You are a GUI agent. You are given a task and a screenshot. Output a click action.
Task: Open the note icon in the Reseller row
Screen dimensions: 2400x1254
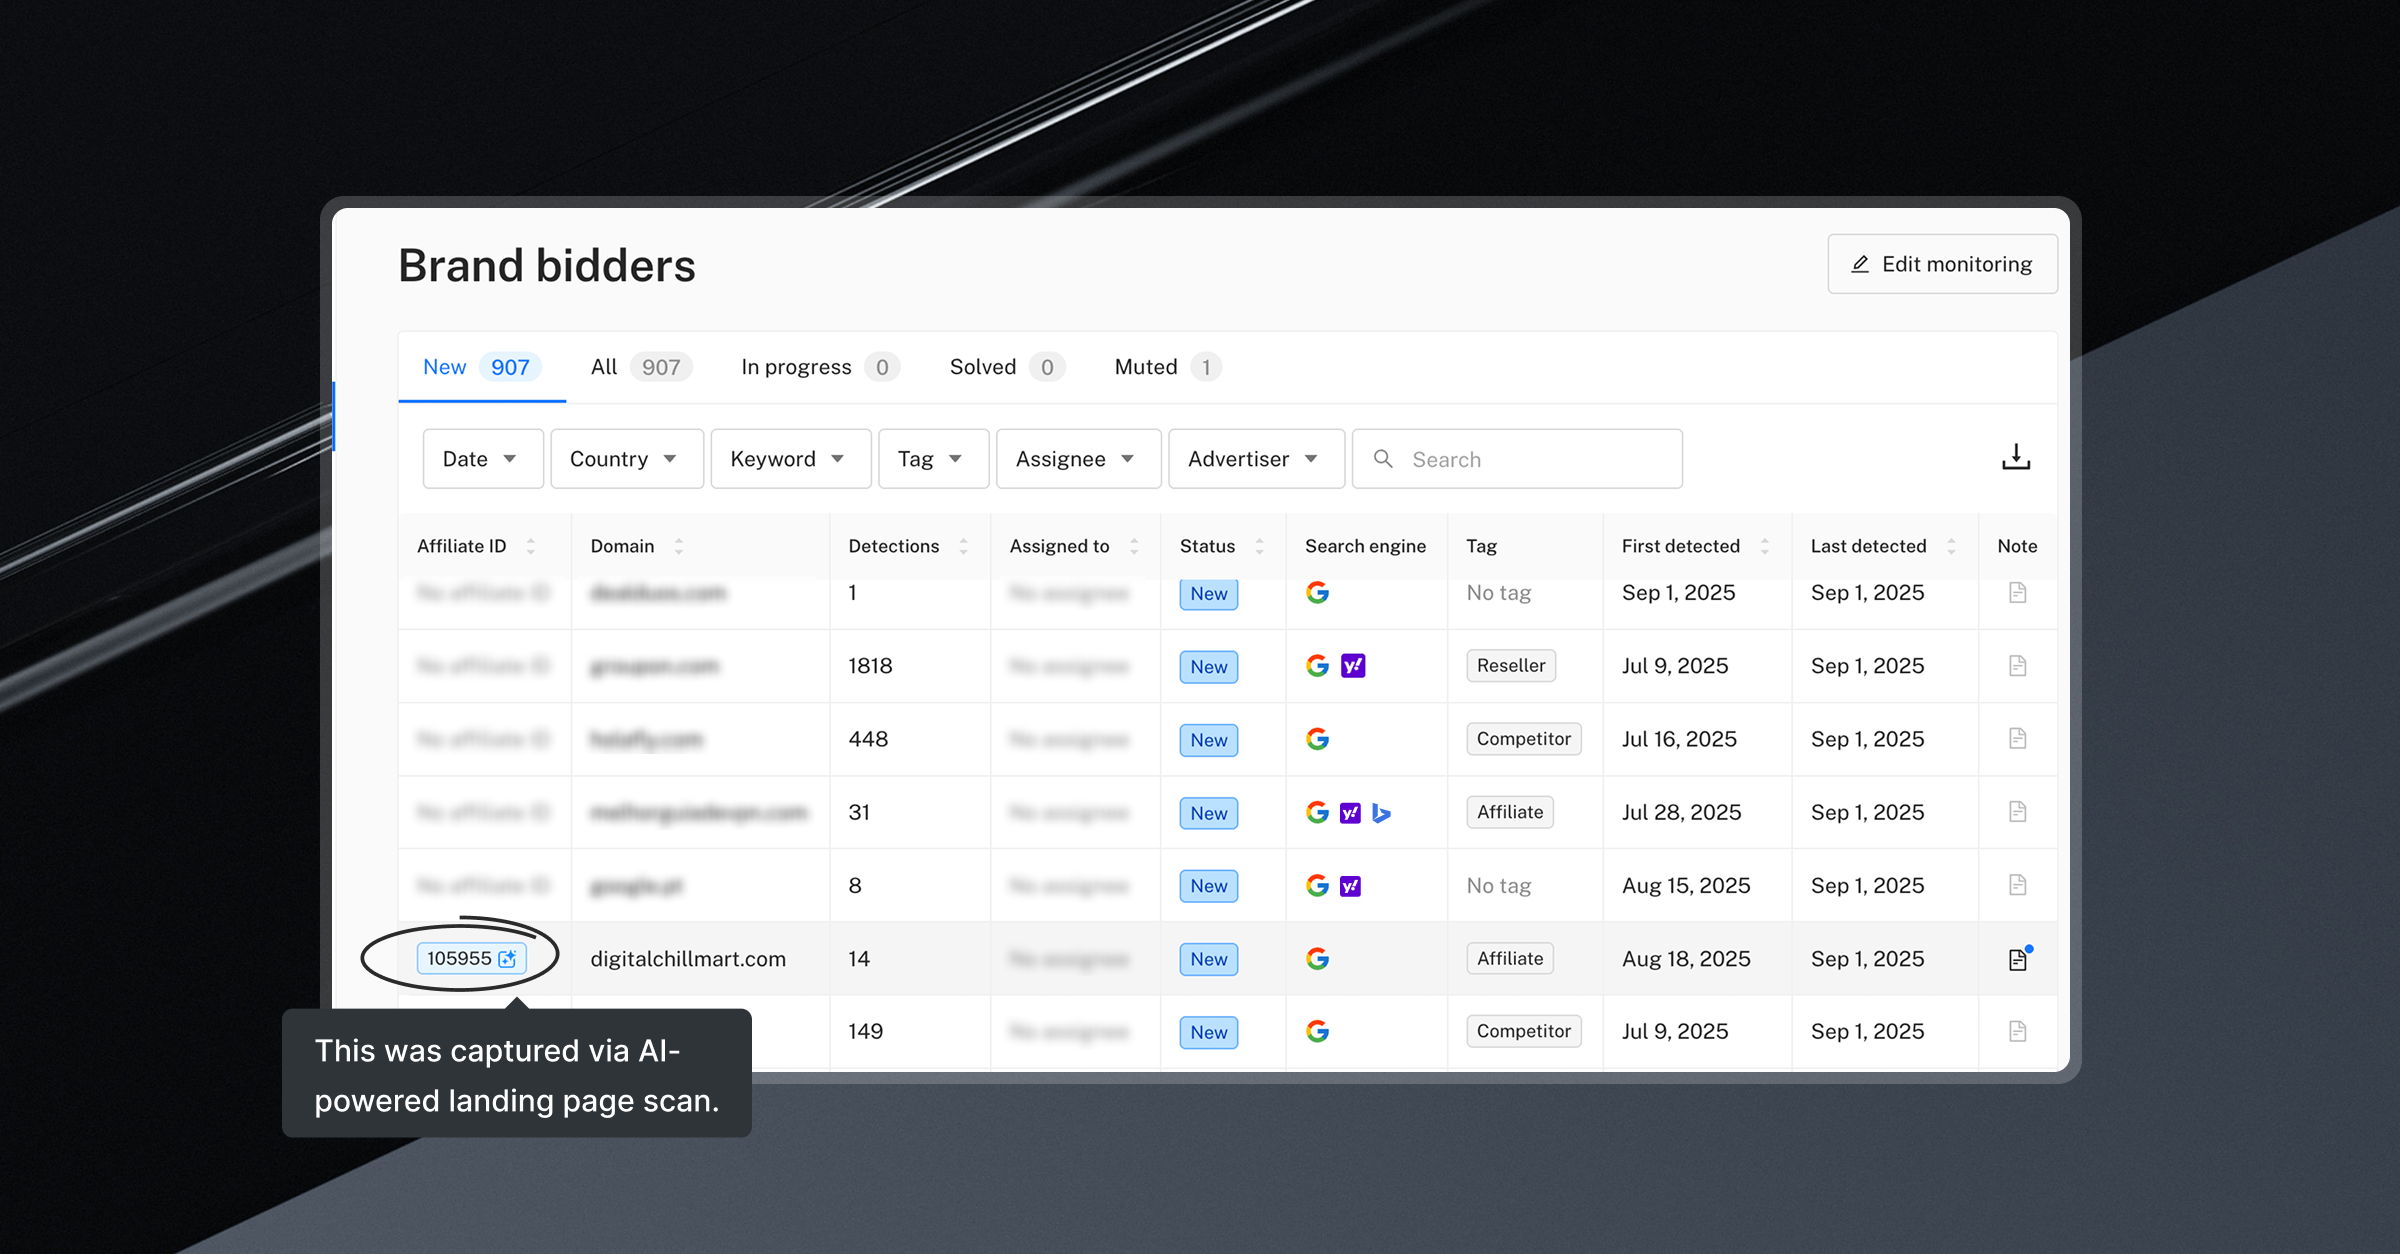pyautogui.click(x=2017, y=666)
